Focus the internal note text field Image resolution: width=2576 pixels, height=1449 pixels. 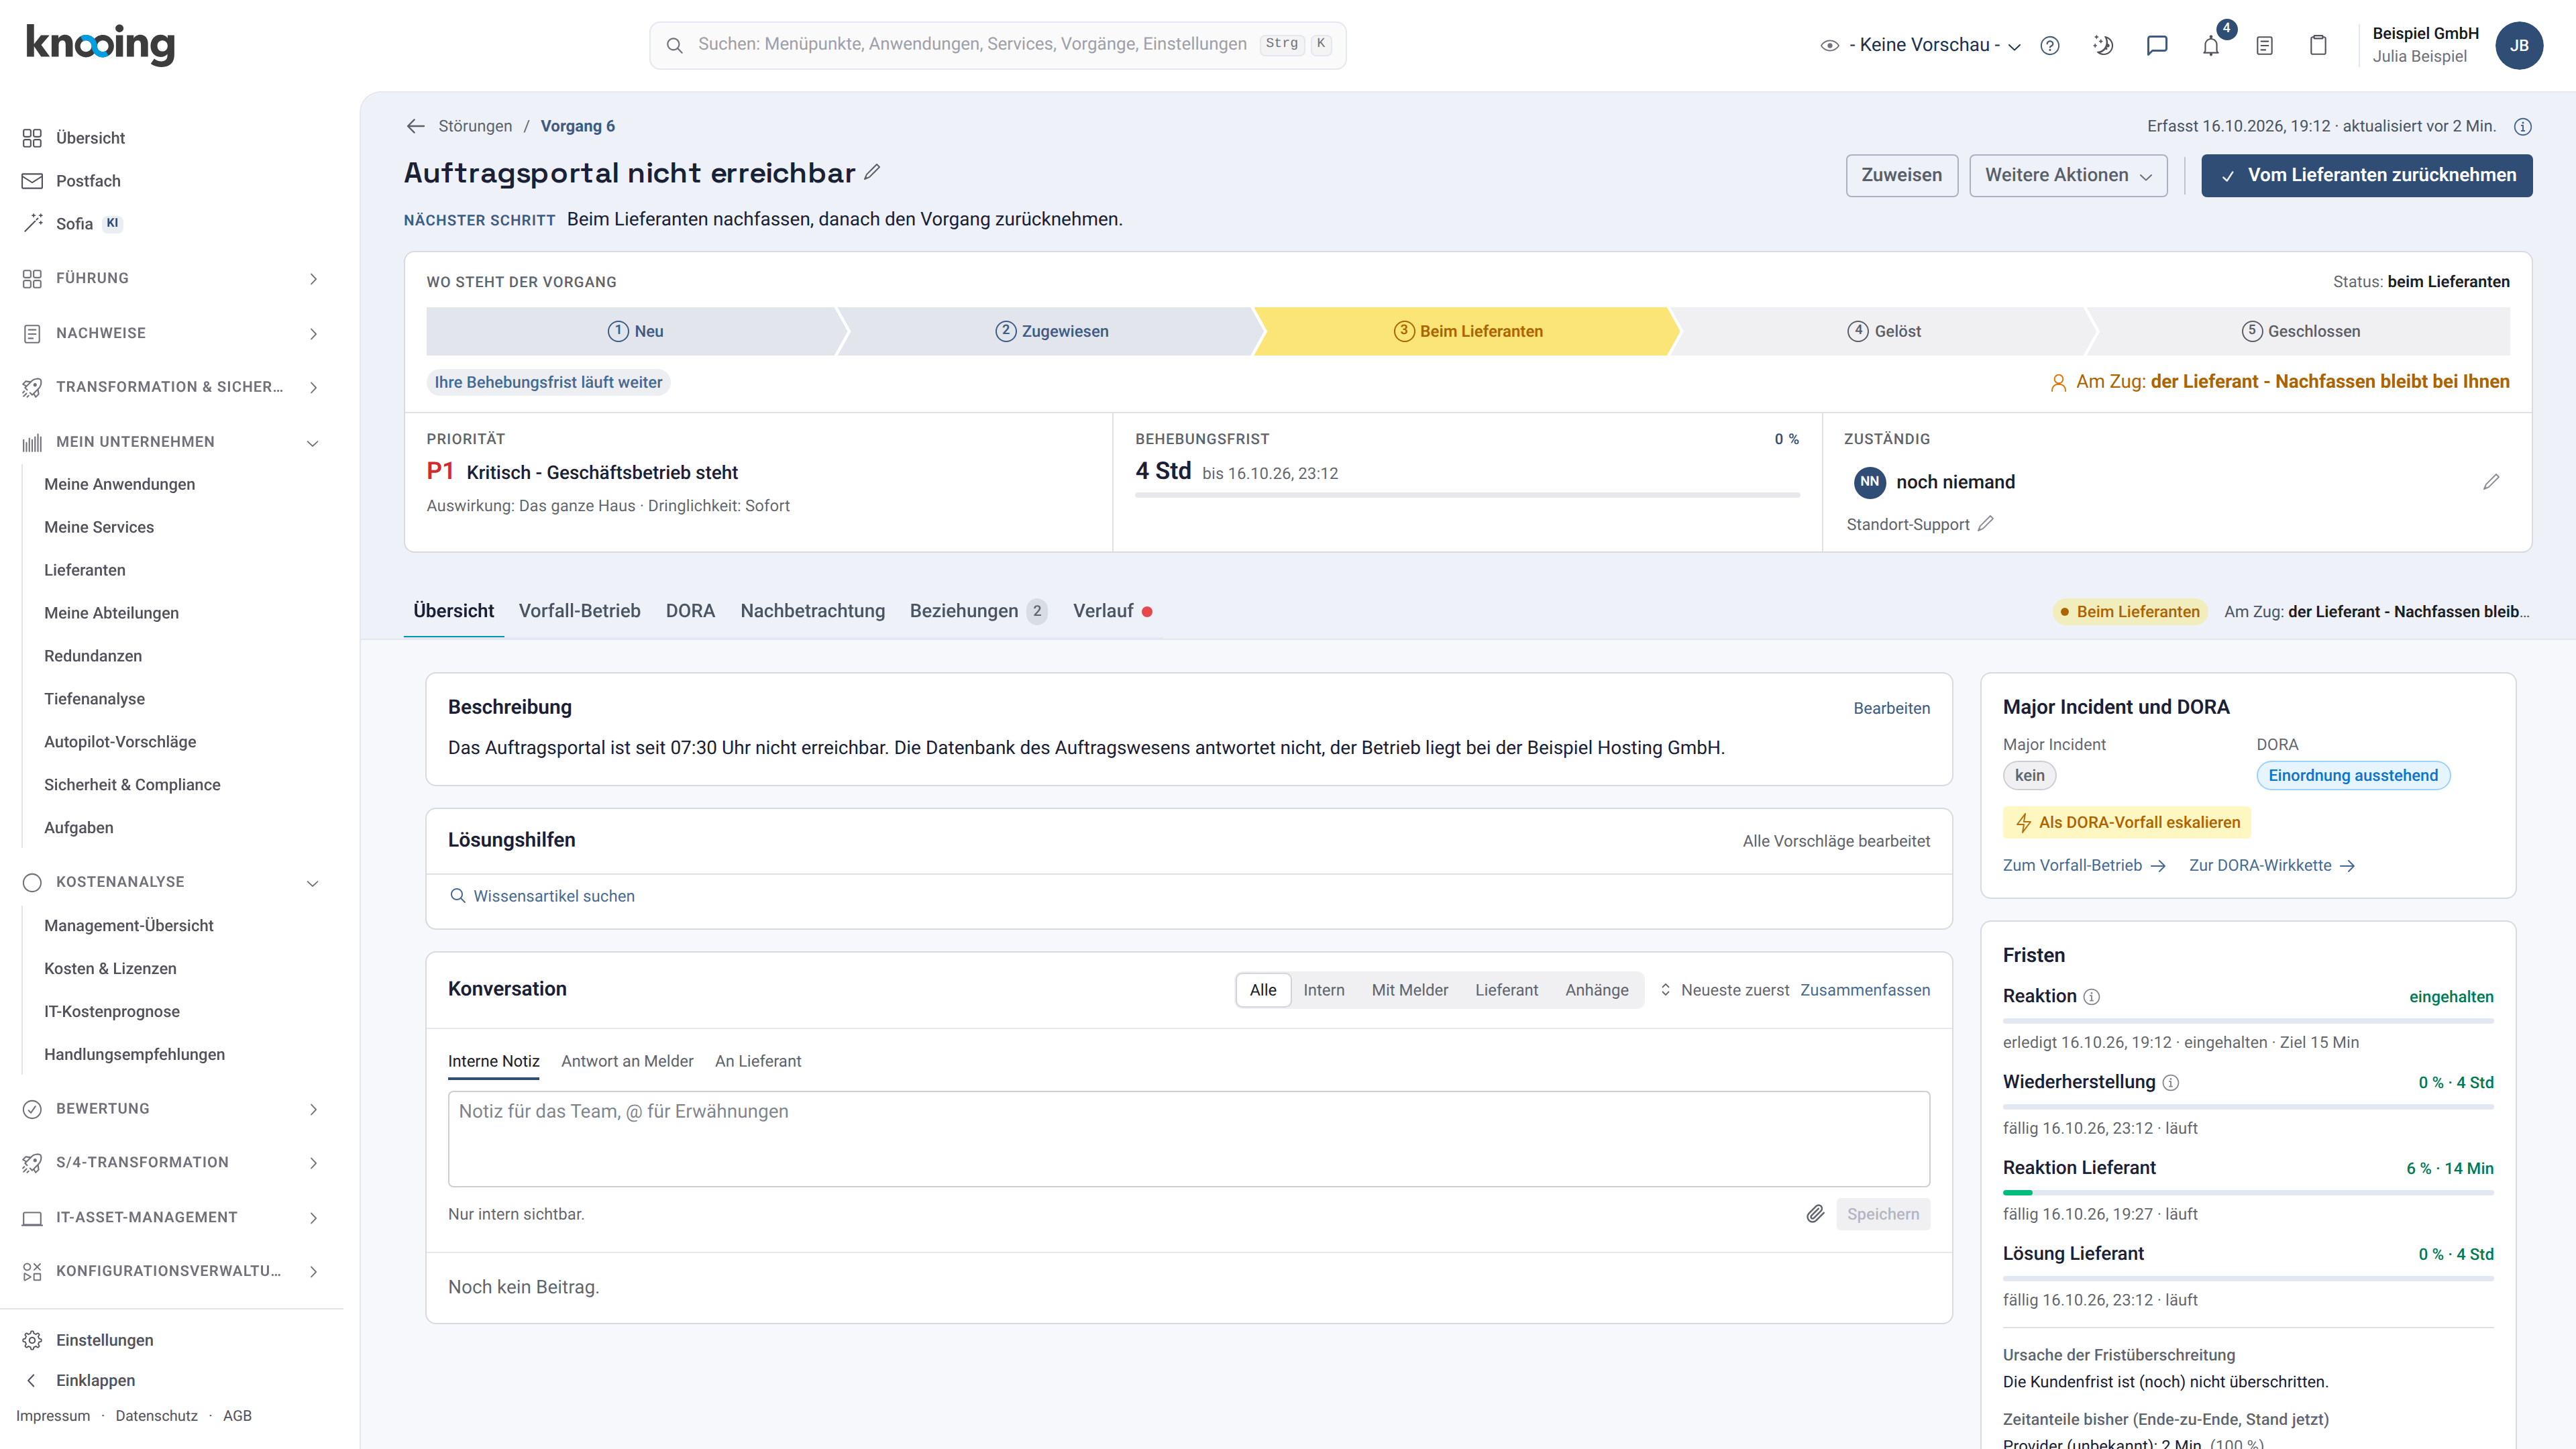point(1188,1139)
